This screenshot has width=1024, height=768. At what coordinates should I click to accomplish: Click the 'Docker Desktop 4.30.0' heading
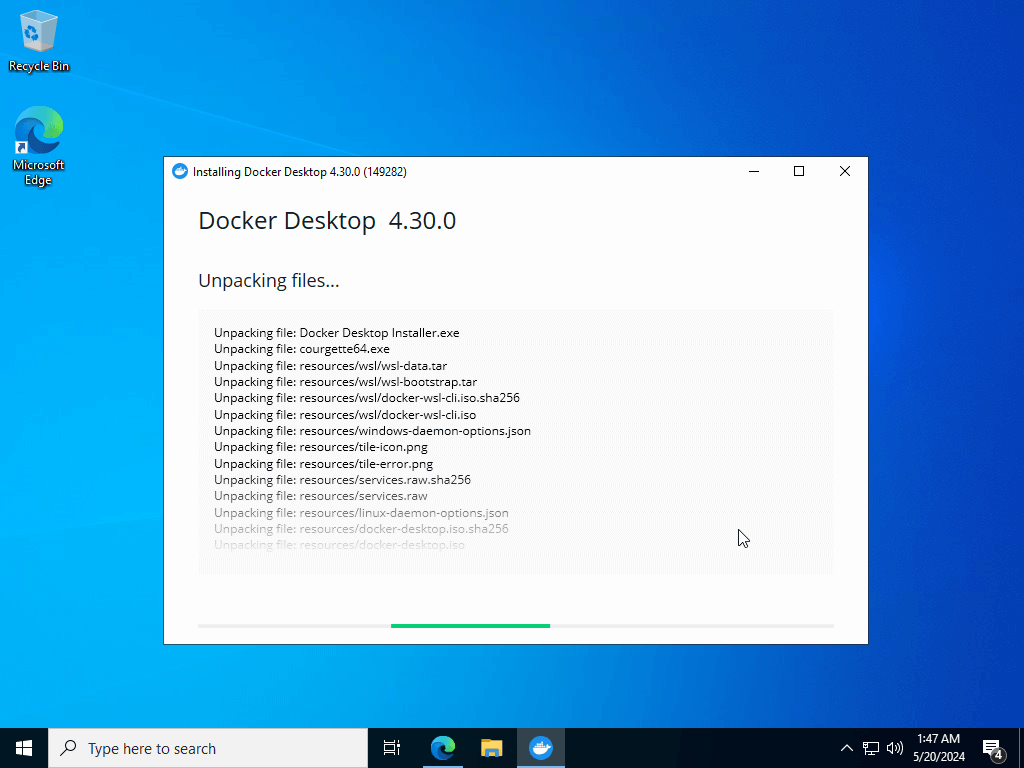327,221
